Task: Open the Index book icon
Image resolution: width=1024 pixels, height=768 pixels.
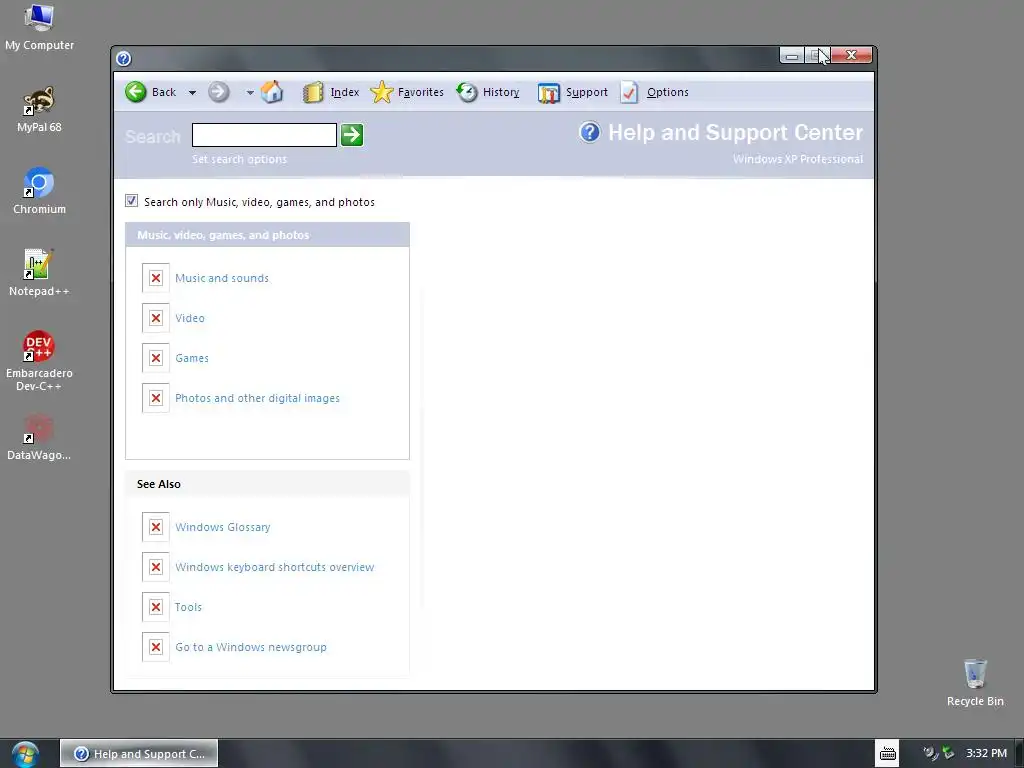Action: click(x=313, y=92)
